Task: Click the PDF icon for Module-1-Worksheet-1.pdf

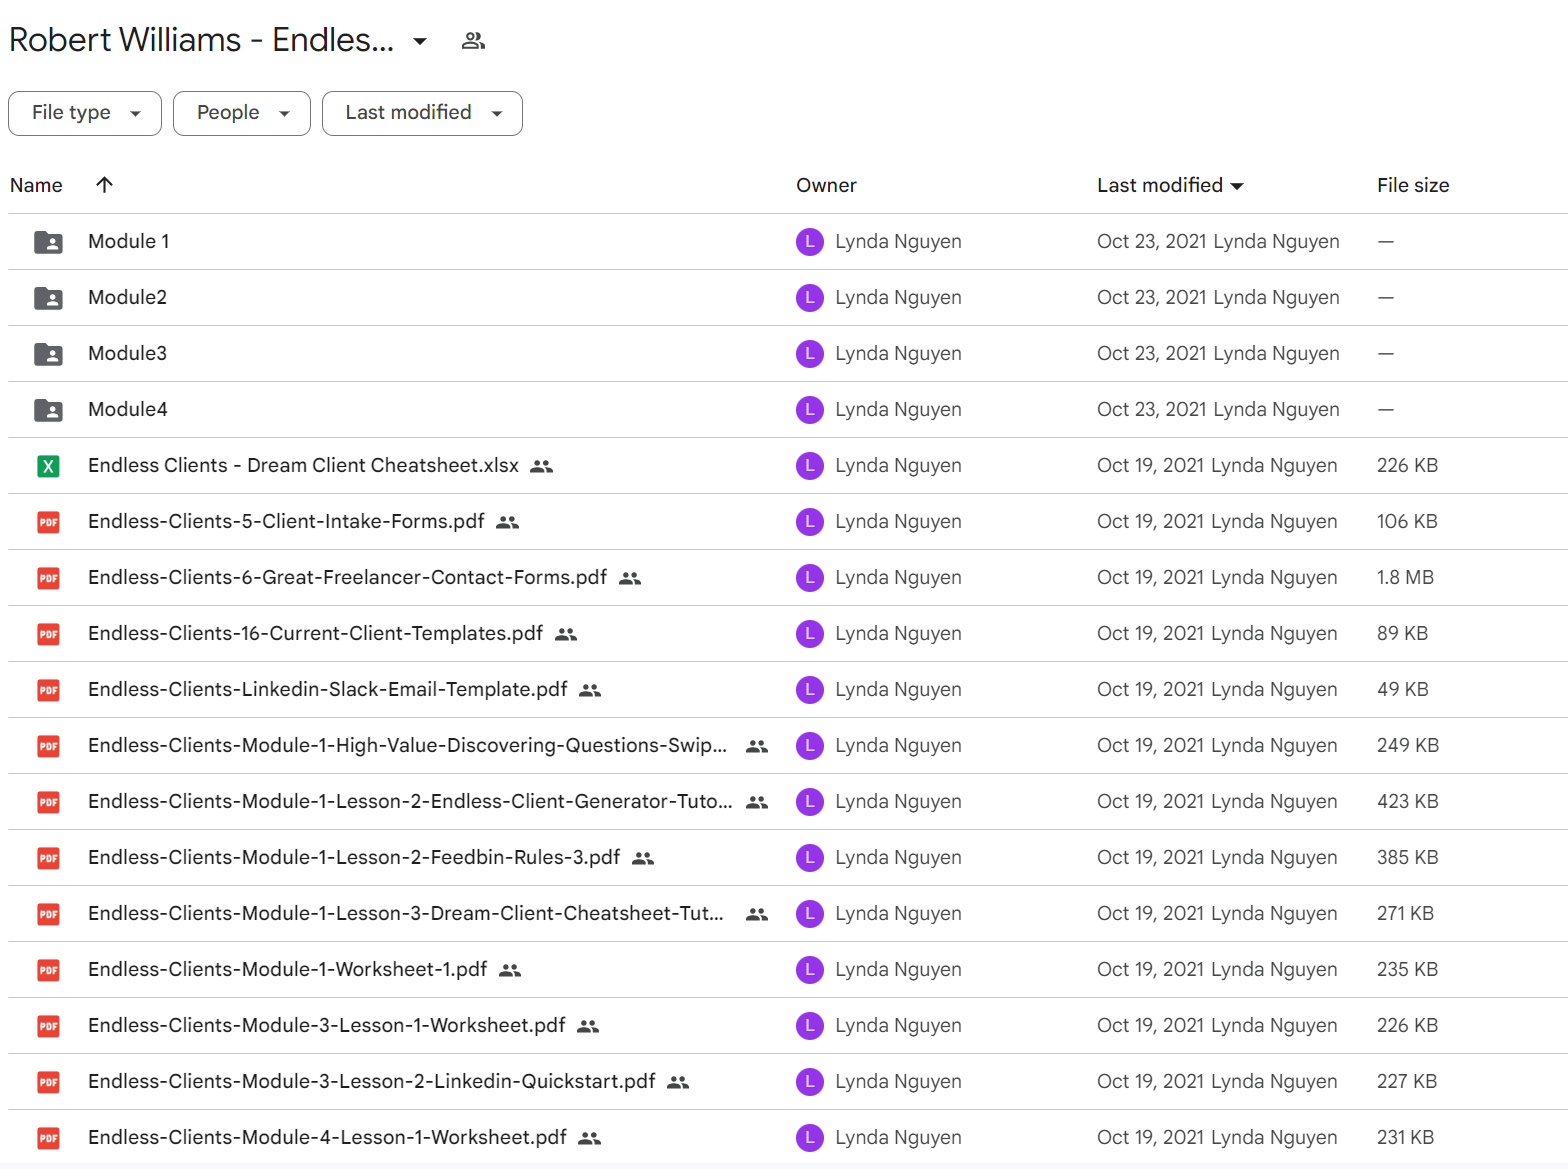Action: [x=48, y=970]
